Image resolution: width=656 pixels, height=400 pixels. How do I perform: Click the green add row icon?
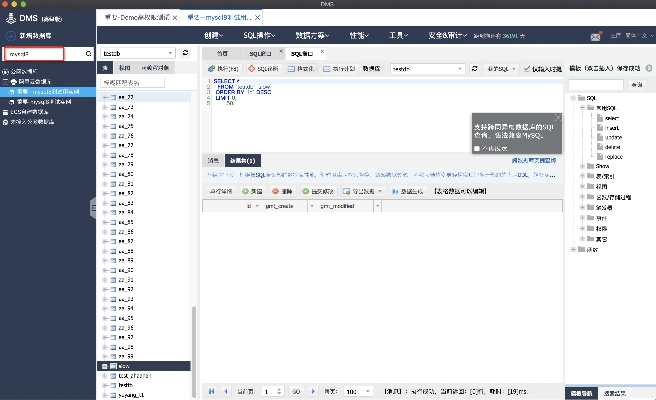246,190
